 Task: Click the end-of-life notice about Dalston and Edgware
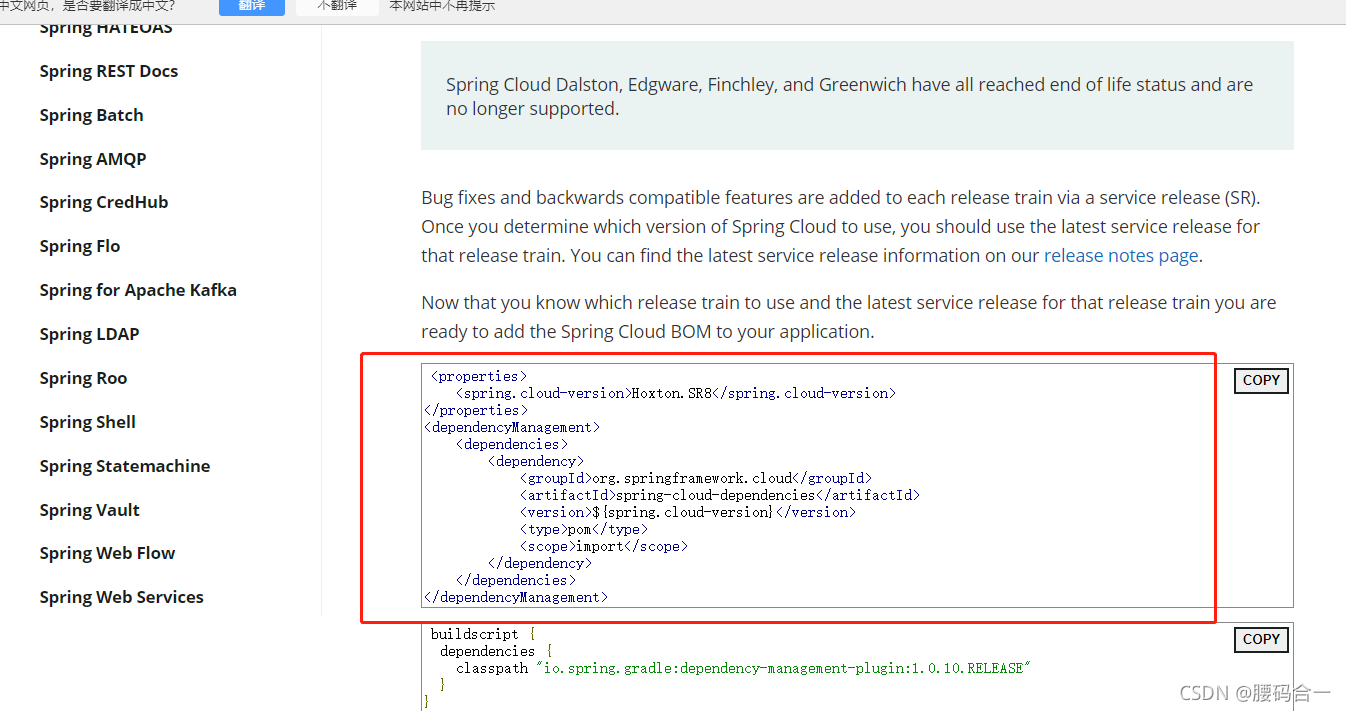[x=857, y=96]
